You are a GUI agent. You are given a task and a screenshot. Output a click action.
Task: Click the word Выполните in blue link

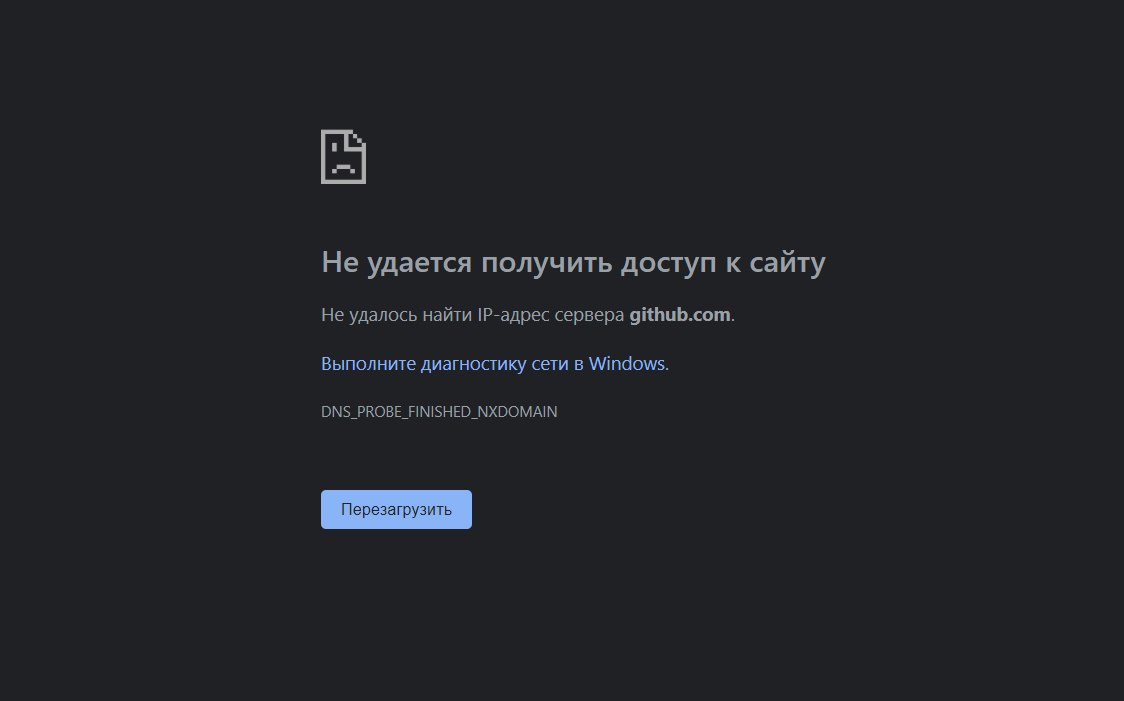368,364
